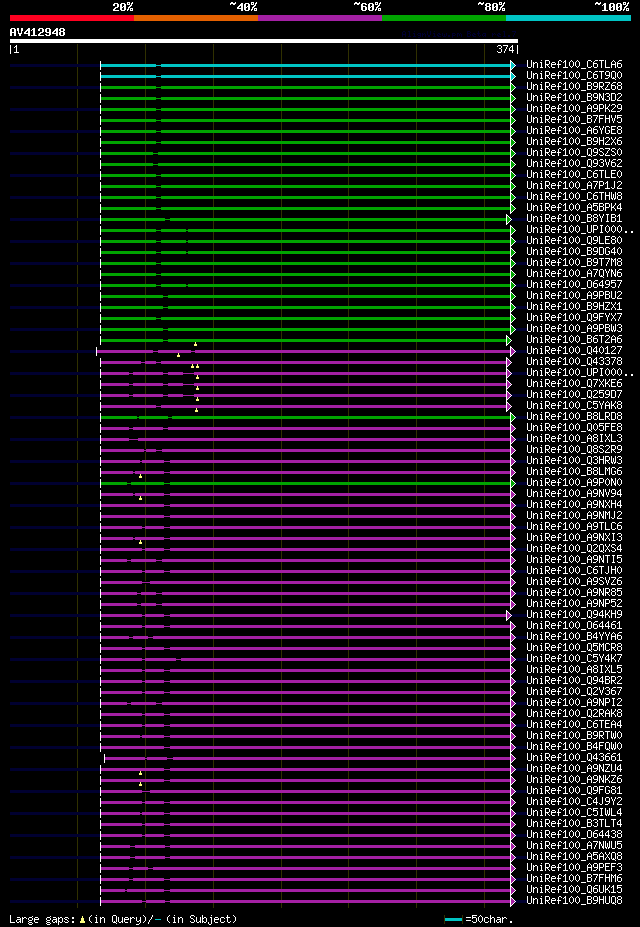The image size is (640, 927).
Task: Select the UniRef100_A9NV94 label
Action: point(574,493)
